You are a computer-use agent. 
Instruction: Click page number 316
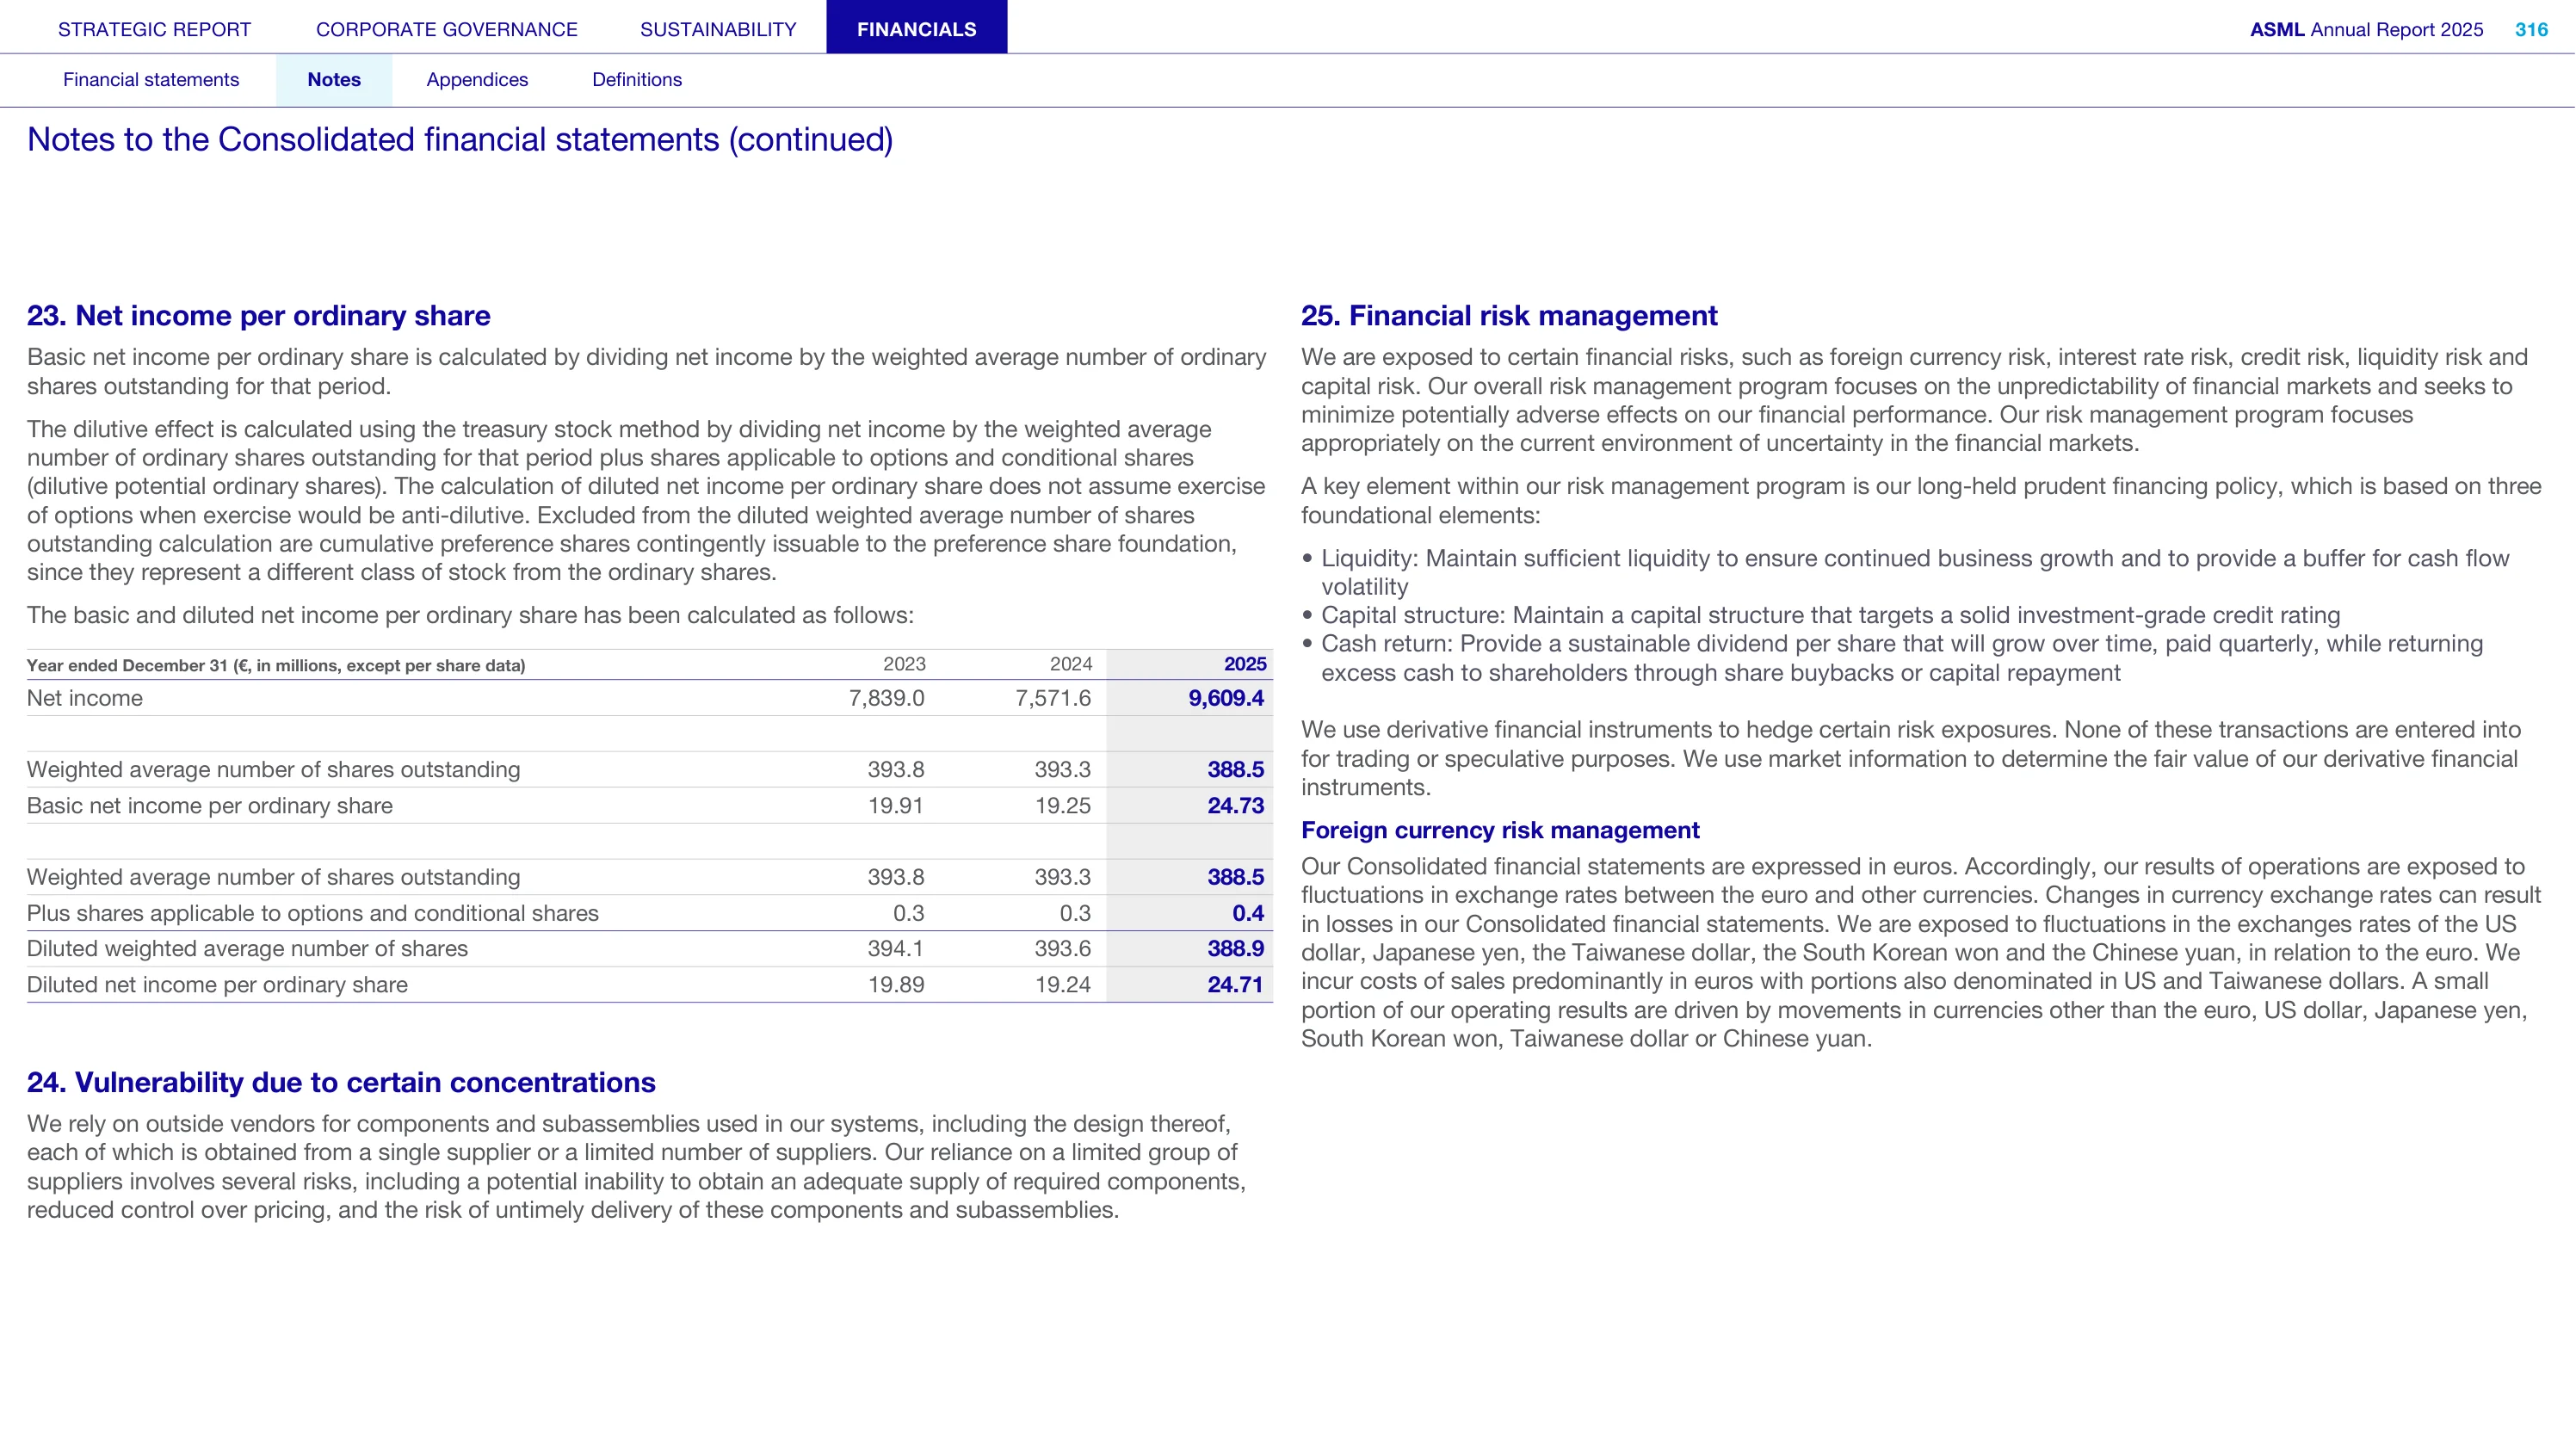2531,29
